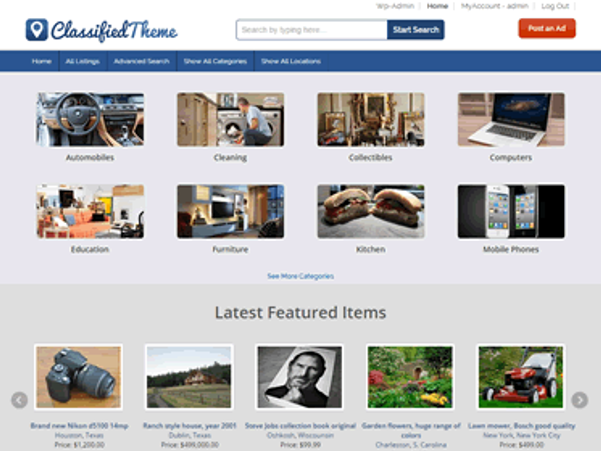Open the Kitchen category sandwich image
Viewport: 601px width, 451px height.
371,212
